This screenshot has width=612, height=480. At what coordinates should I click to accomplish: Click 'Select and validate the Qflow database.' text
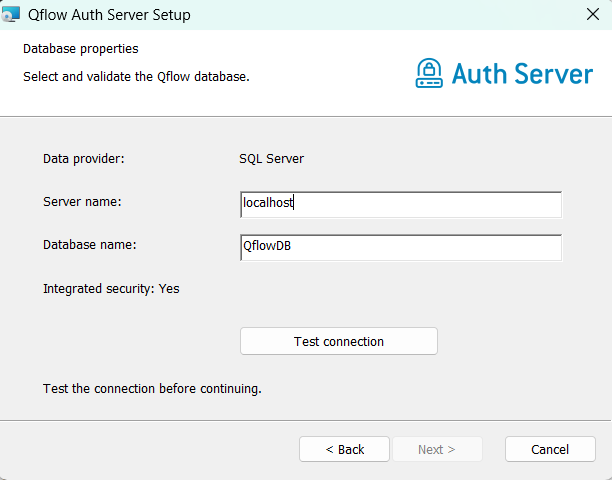click(136, 76)
